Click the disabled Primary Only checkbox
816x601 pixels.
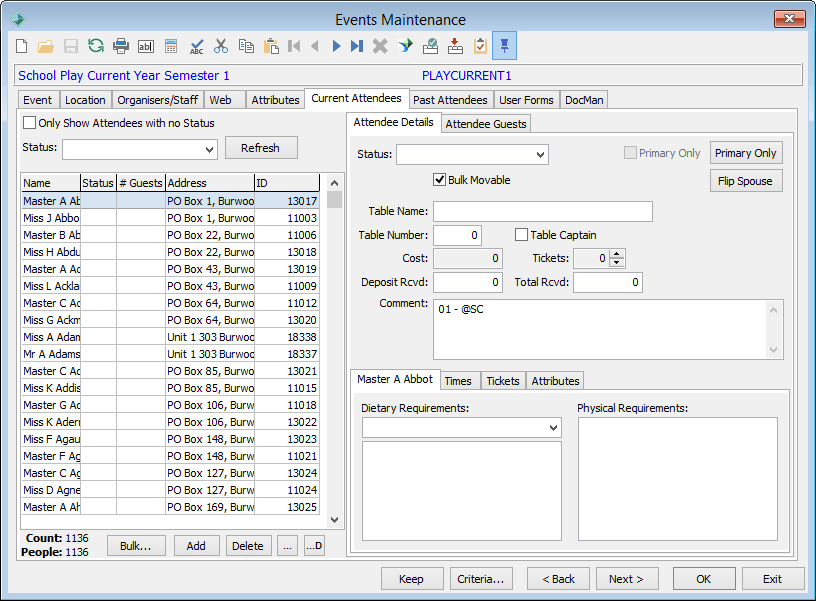pos(630,153)
